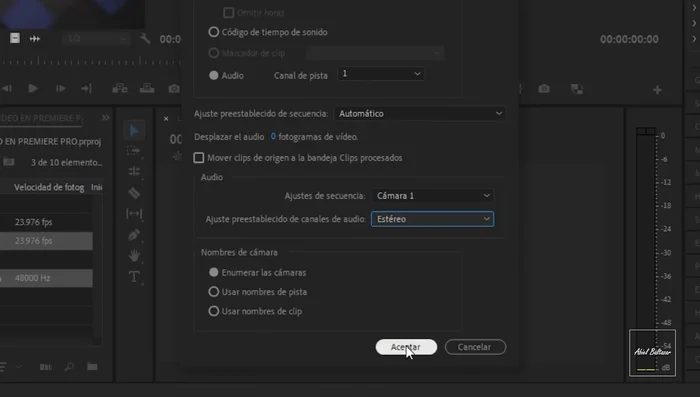Confirm dialog with Aceptar button
The image size is (700, 397).
pyautogui.click(x=406, y=347)
